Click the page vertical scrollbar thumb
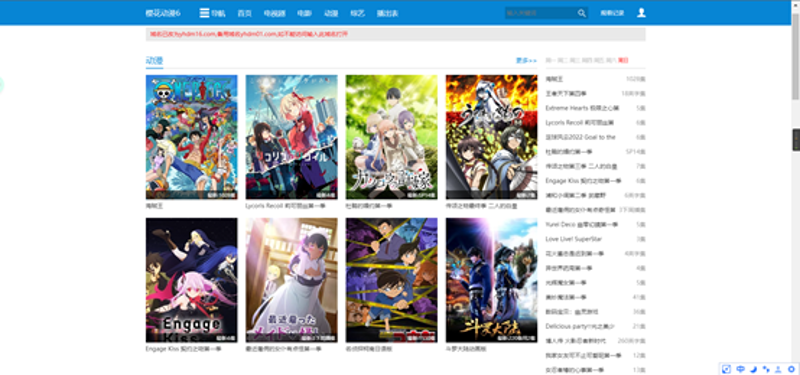Screen dimensions: 800x375 coord(795,56)
